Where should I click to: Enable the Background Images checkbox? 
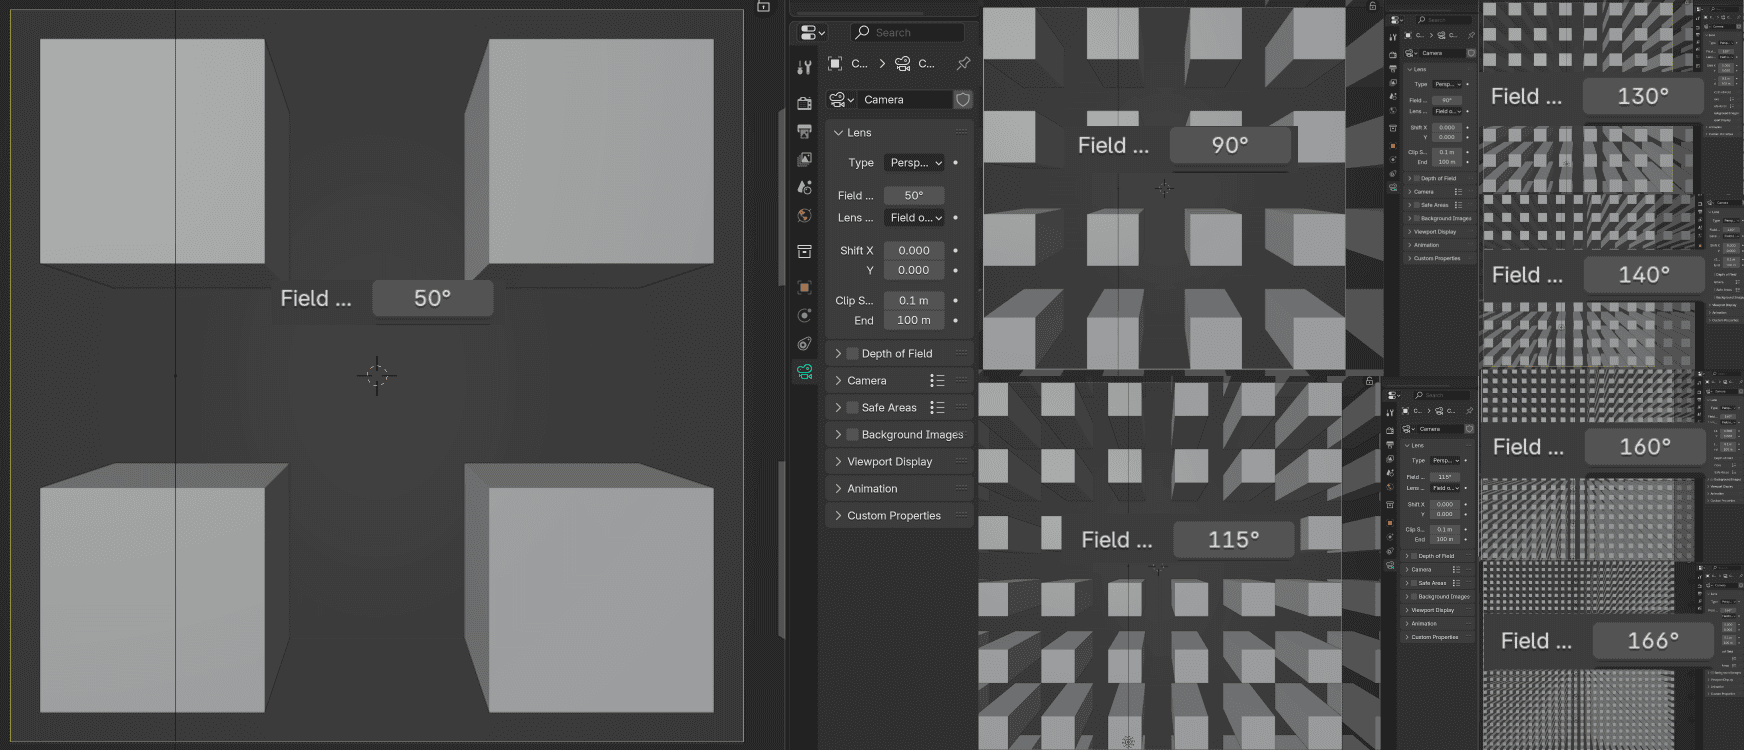853,435
